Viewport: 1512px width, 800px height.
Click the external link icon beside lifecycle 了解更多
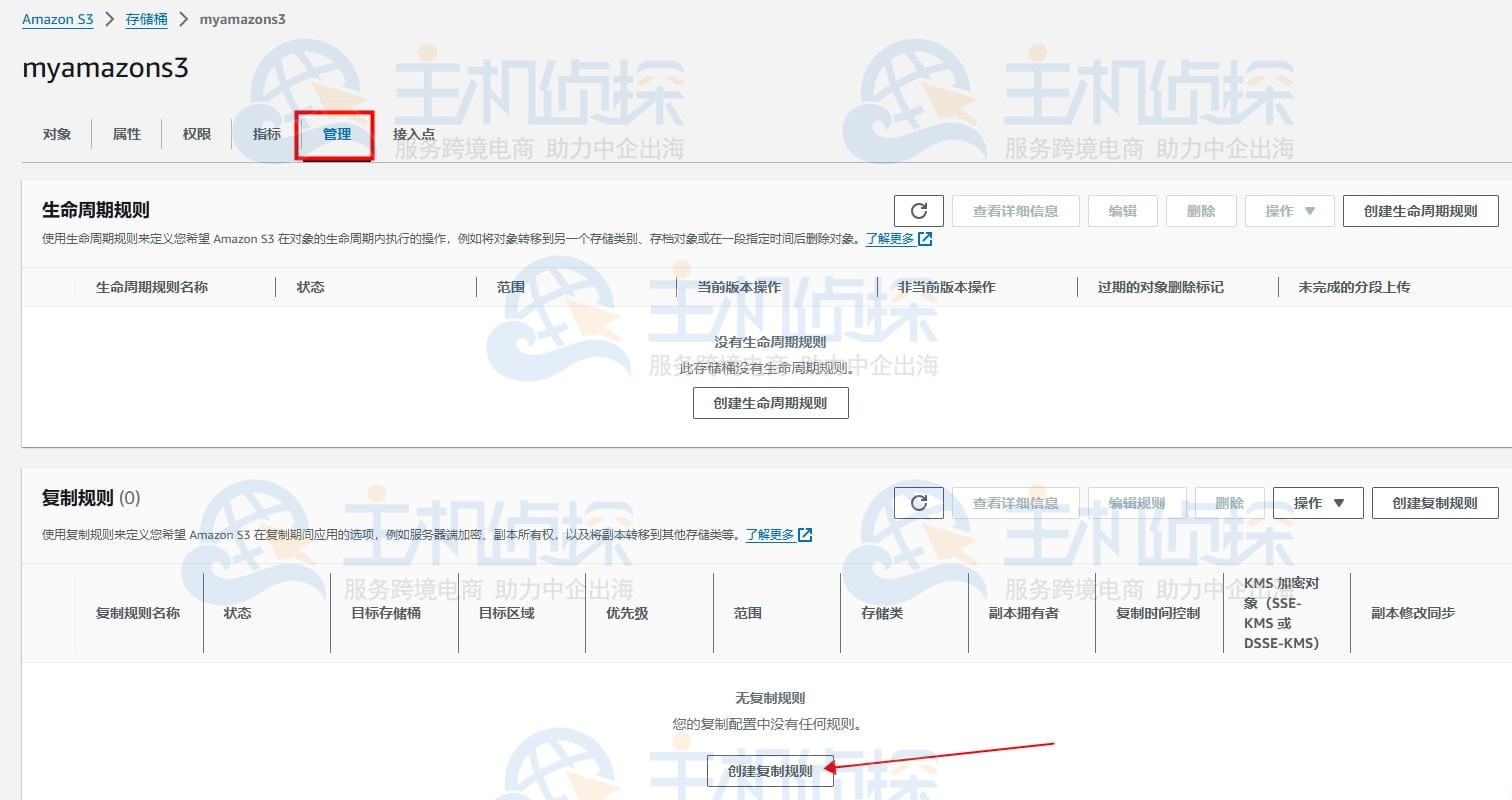pos(922,239)
